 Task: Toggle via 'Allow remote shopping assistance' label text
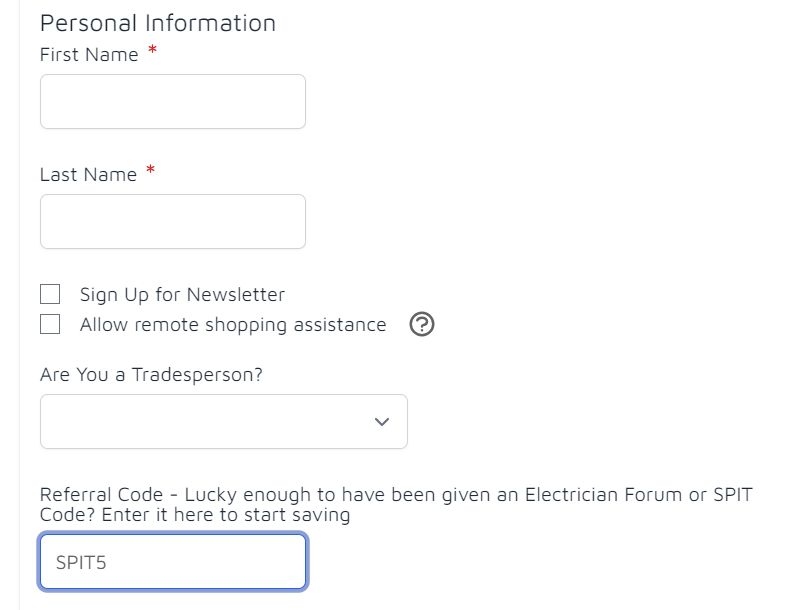(233, 325)
